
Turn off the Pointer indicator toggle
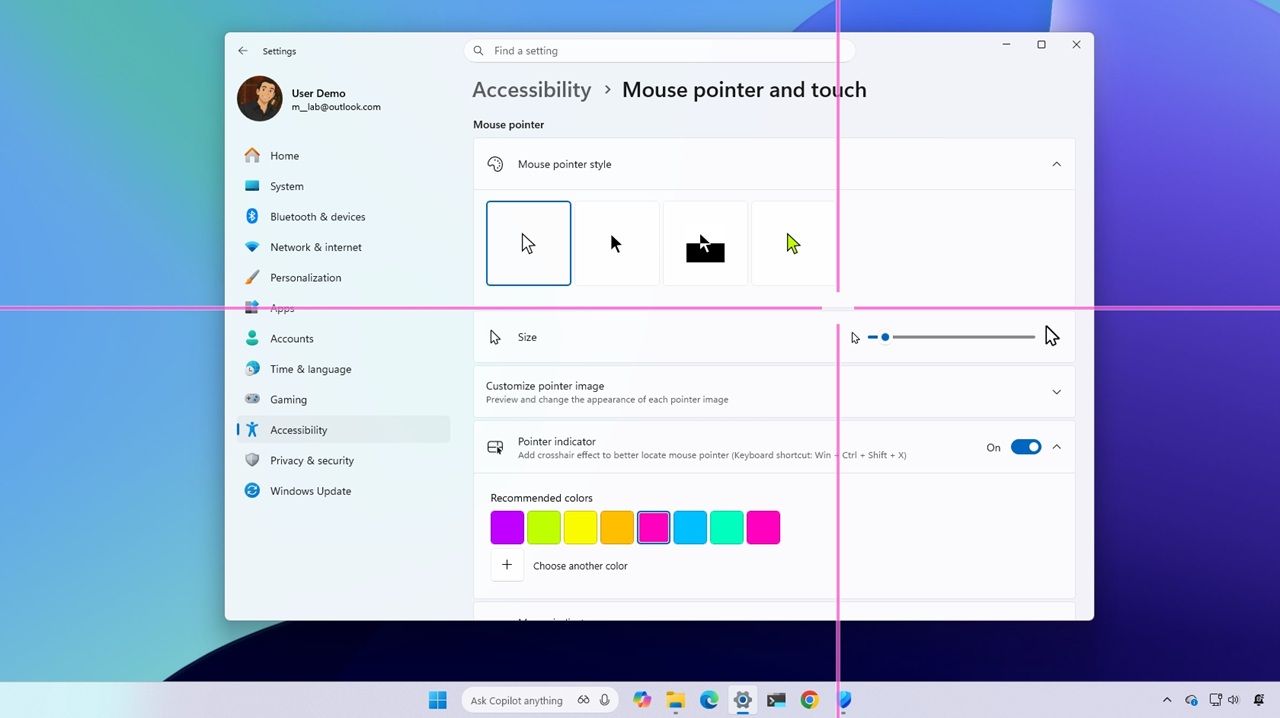1026,447
